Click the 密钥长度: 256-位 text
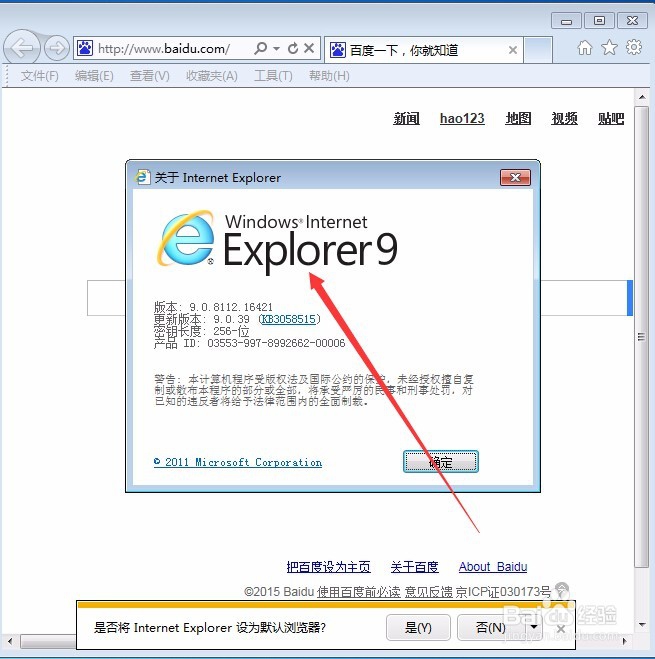Image resolution: width=655 pixels, height=659 pixels. tap(201, 331)
